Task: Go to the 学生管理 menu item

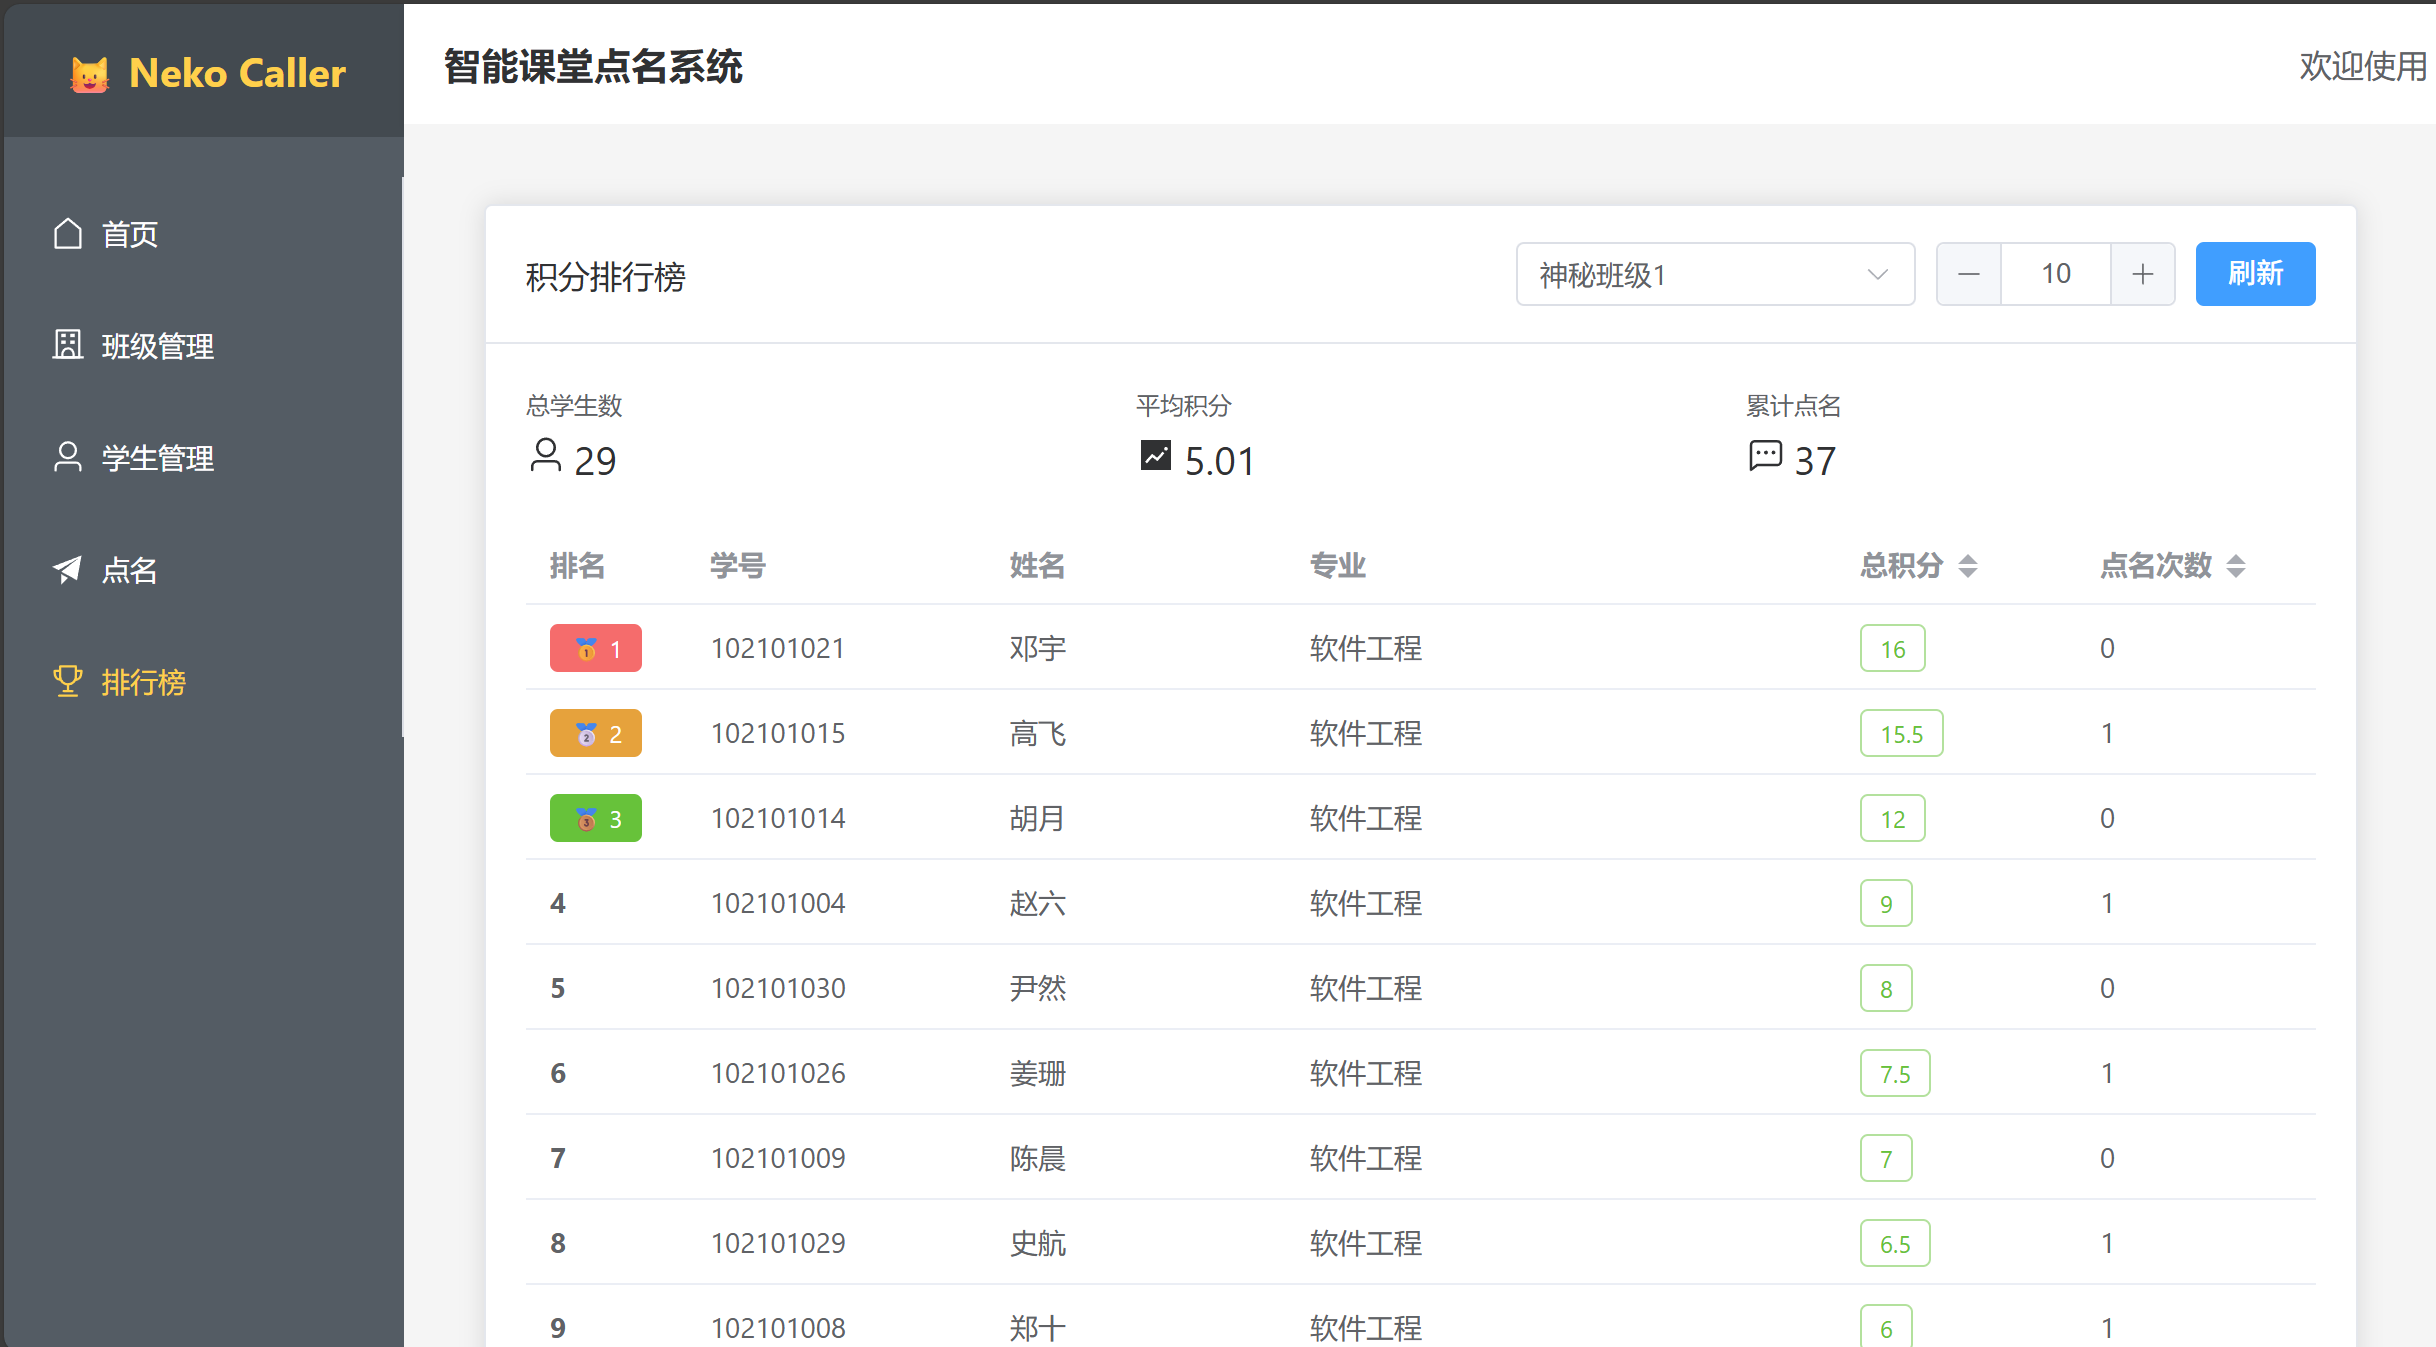Action: tap(157, 458)
